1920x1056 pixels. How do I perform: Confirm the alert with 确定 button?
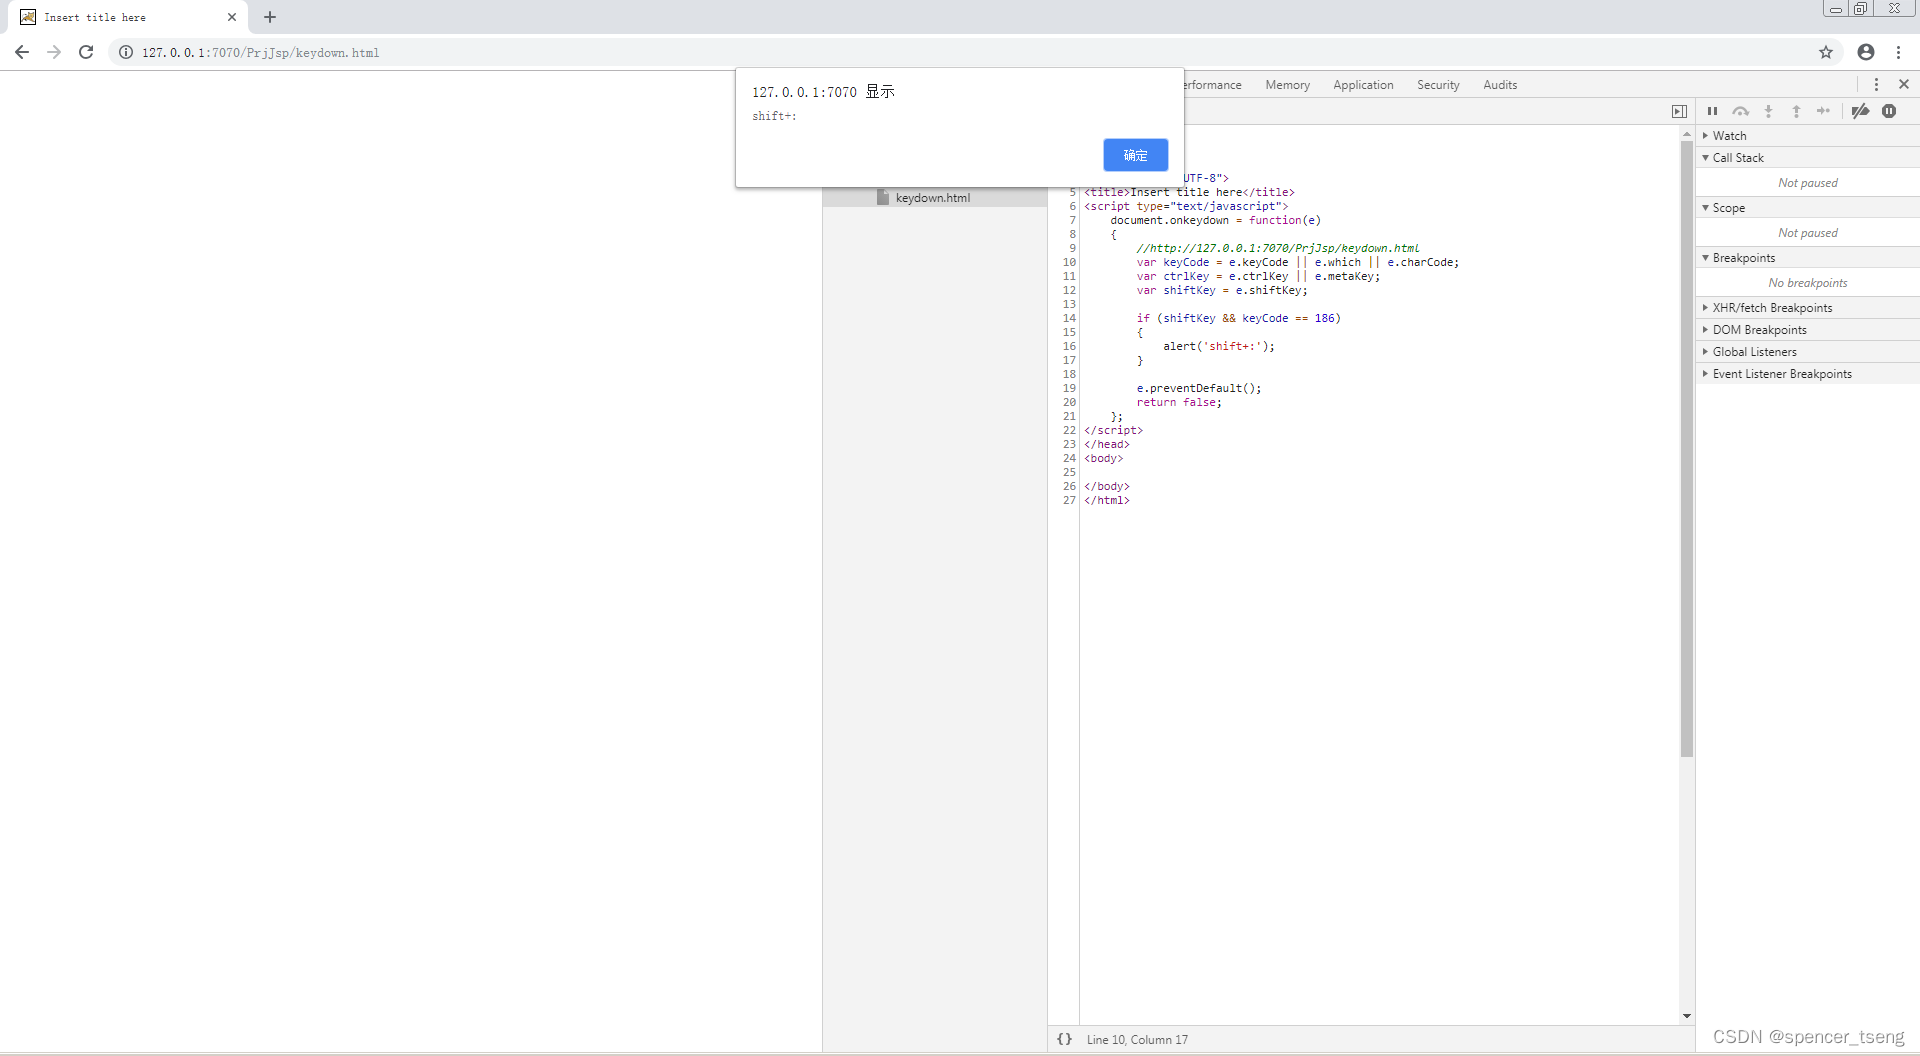(1135, 155)
